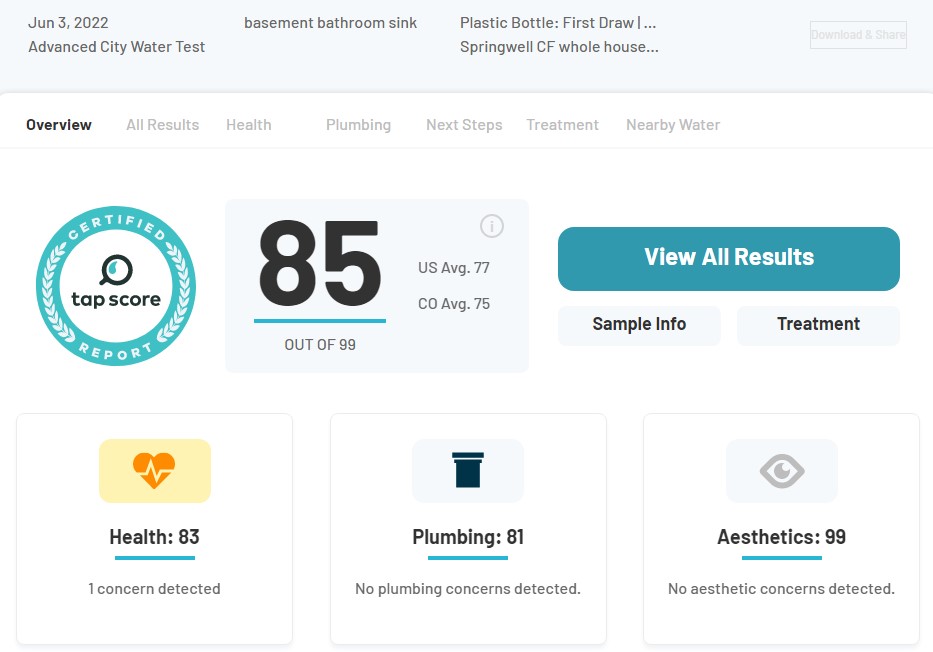Screen dimensions: 933x652
Task: Click the Aesthetics eye icon
Action: coord(781,471)
